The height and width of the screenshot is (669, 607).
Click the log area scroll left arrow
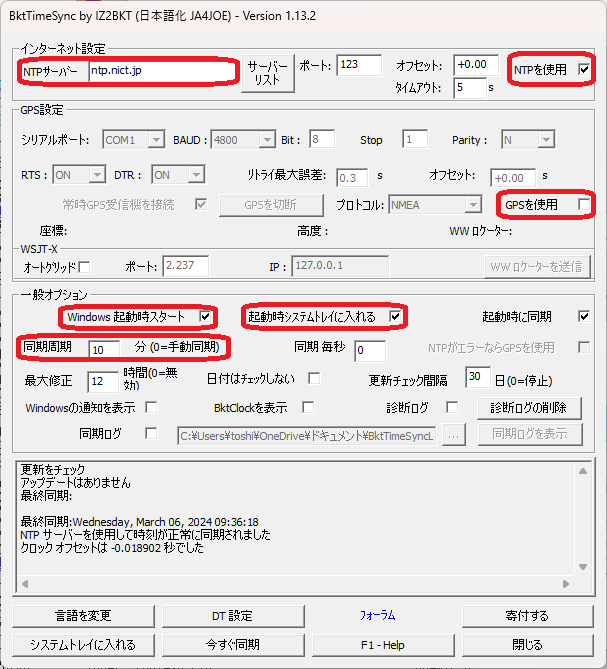(x=25, y=584)
